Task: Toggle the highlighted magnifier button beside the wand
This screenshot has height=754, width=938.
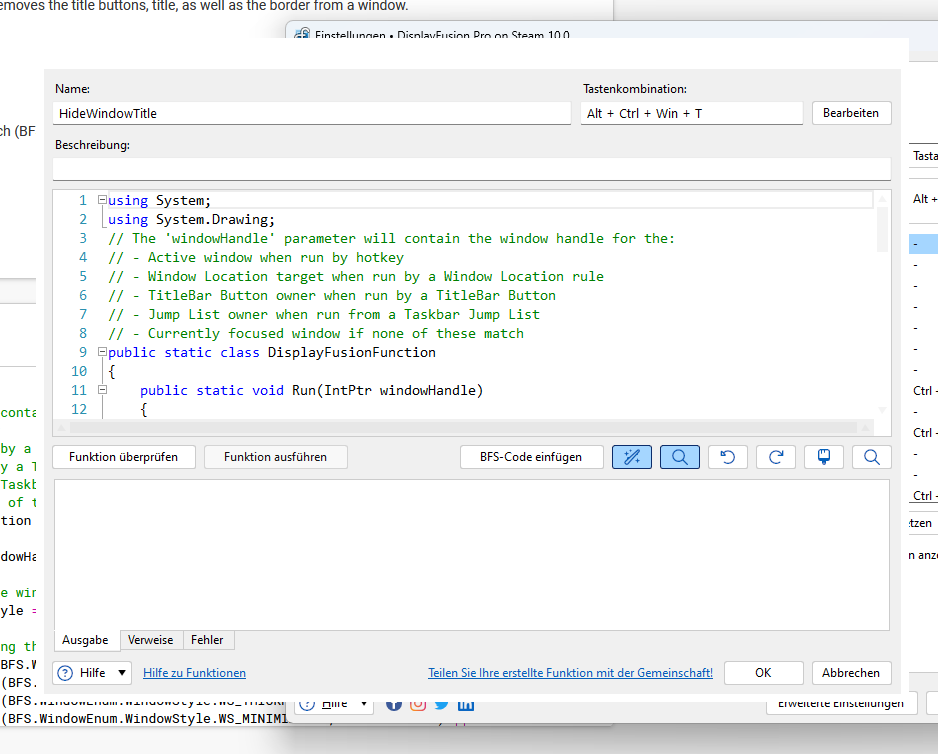Action: tap(680, 457)
